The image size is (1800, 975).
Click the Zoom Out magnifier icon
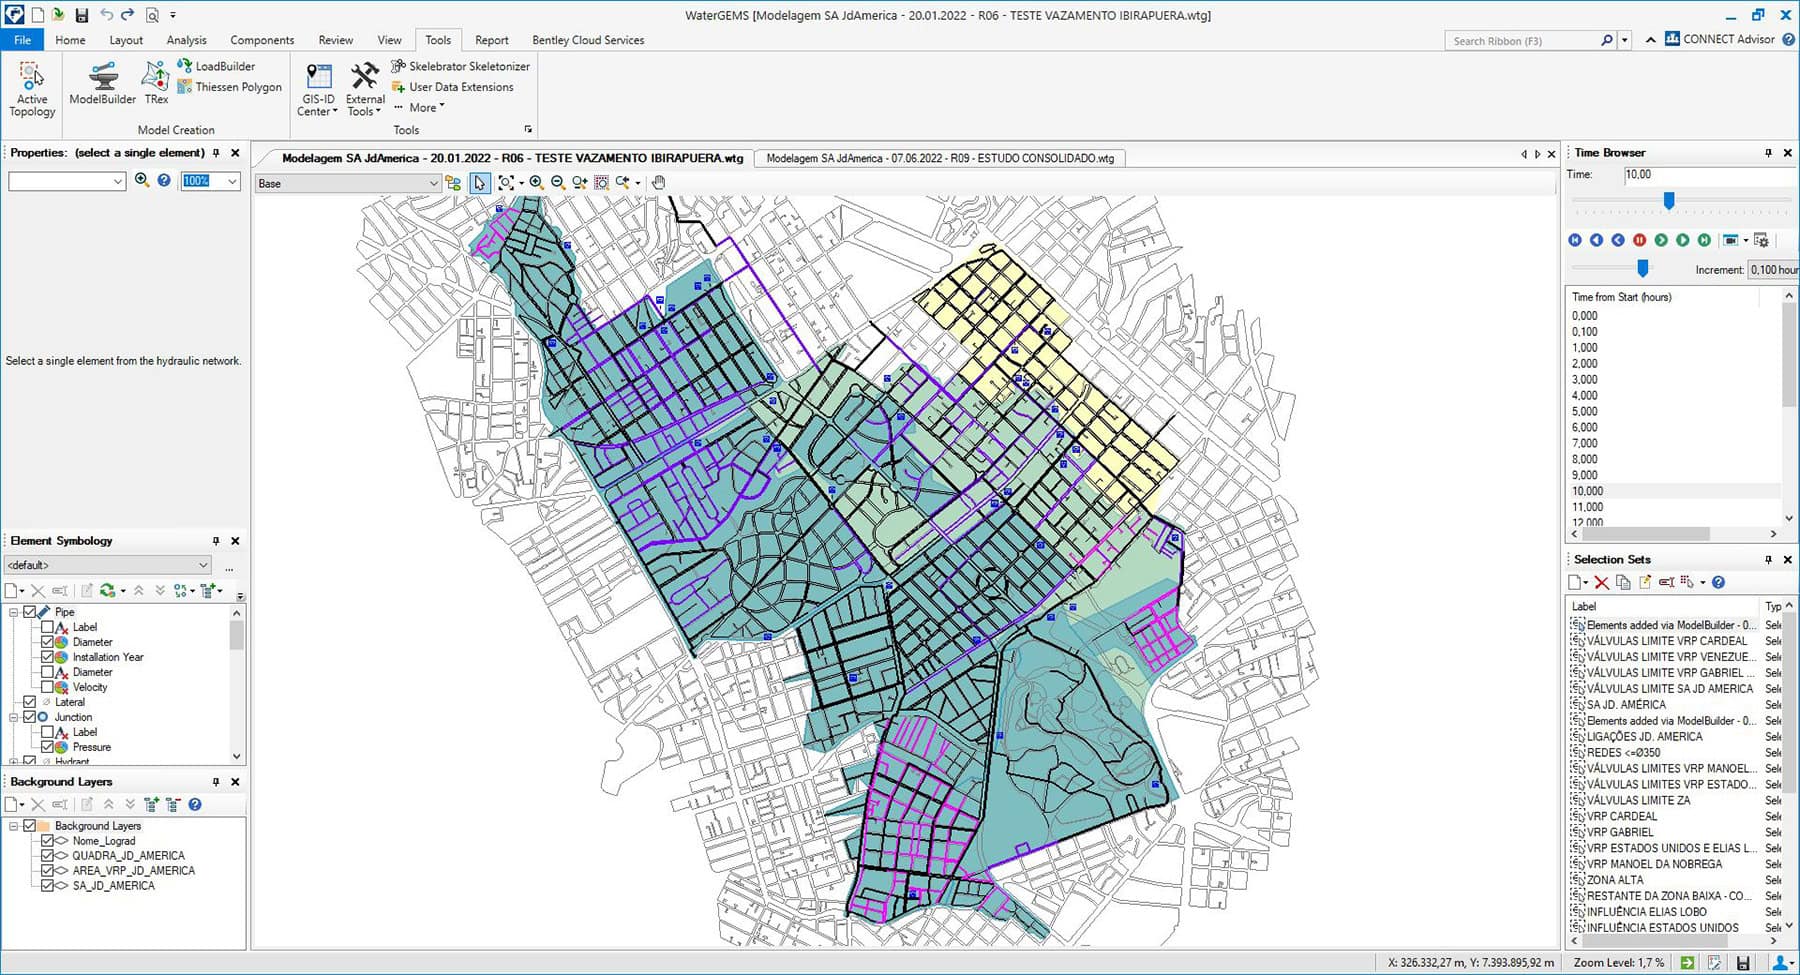(x=558, y=183)
